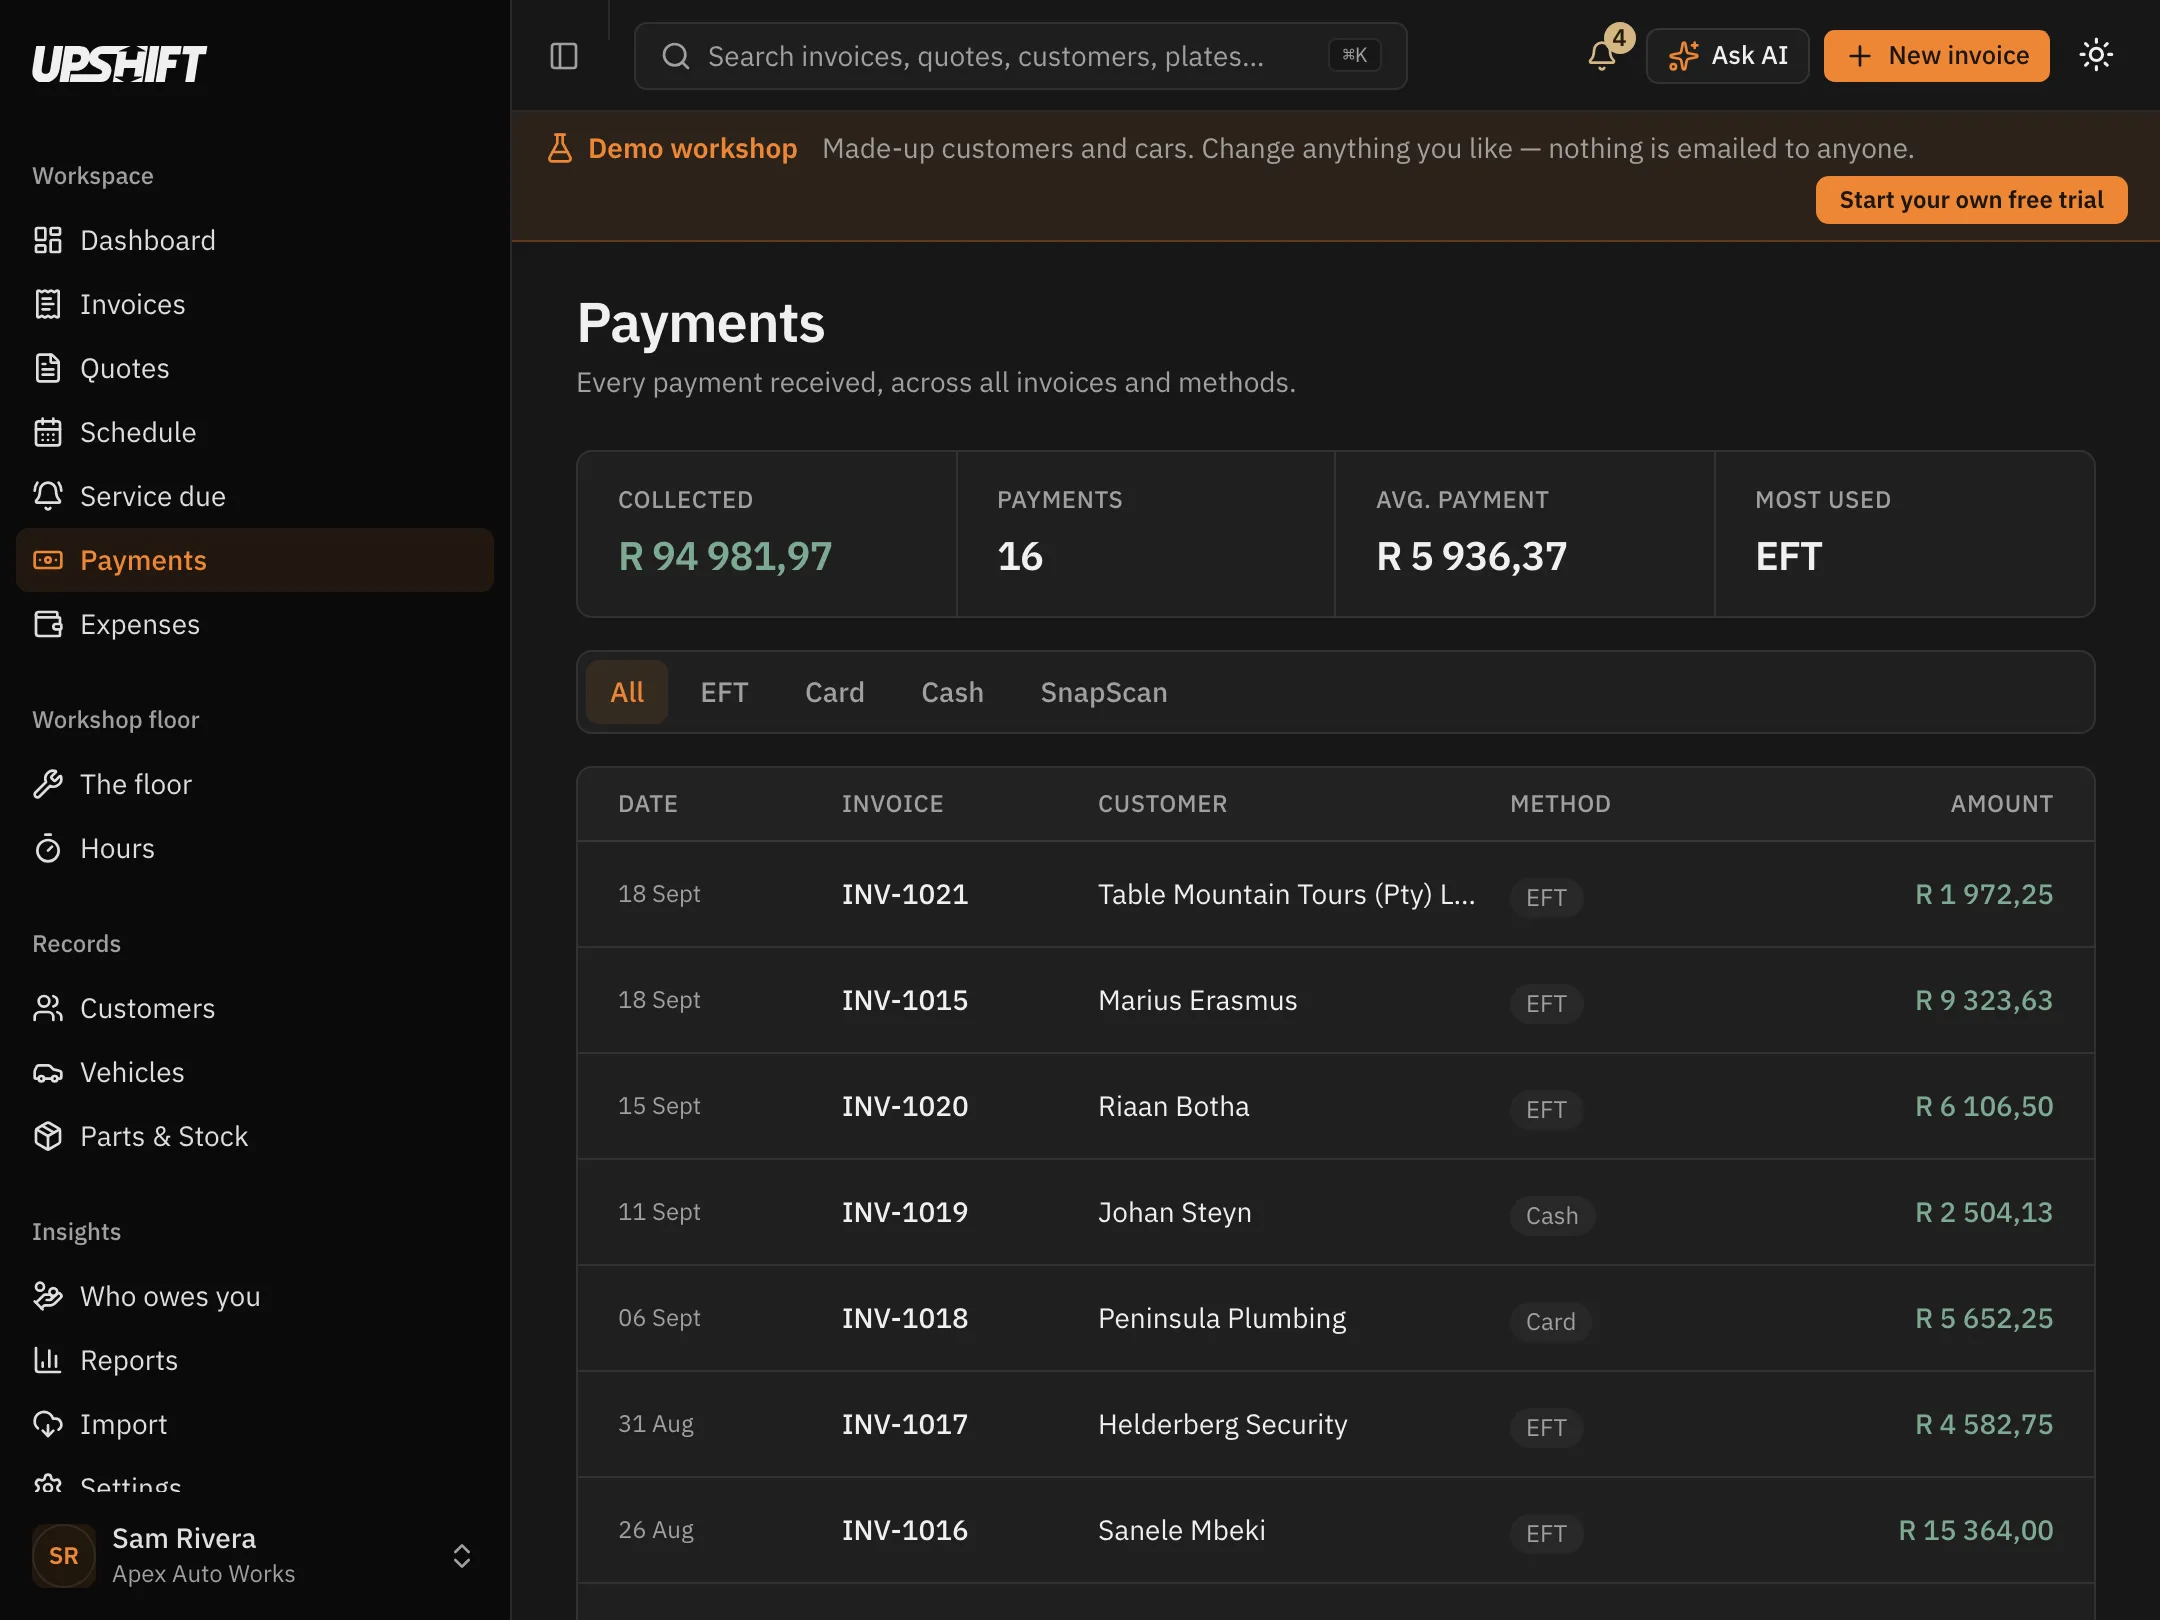Go to Customers page

[x=255, y=1008]
